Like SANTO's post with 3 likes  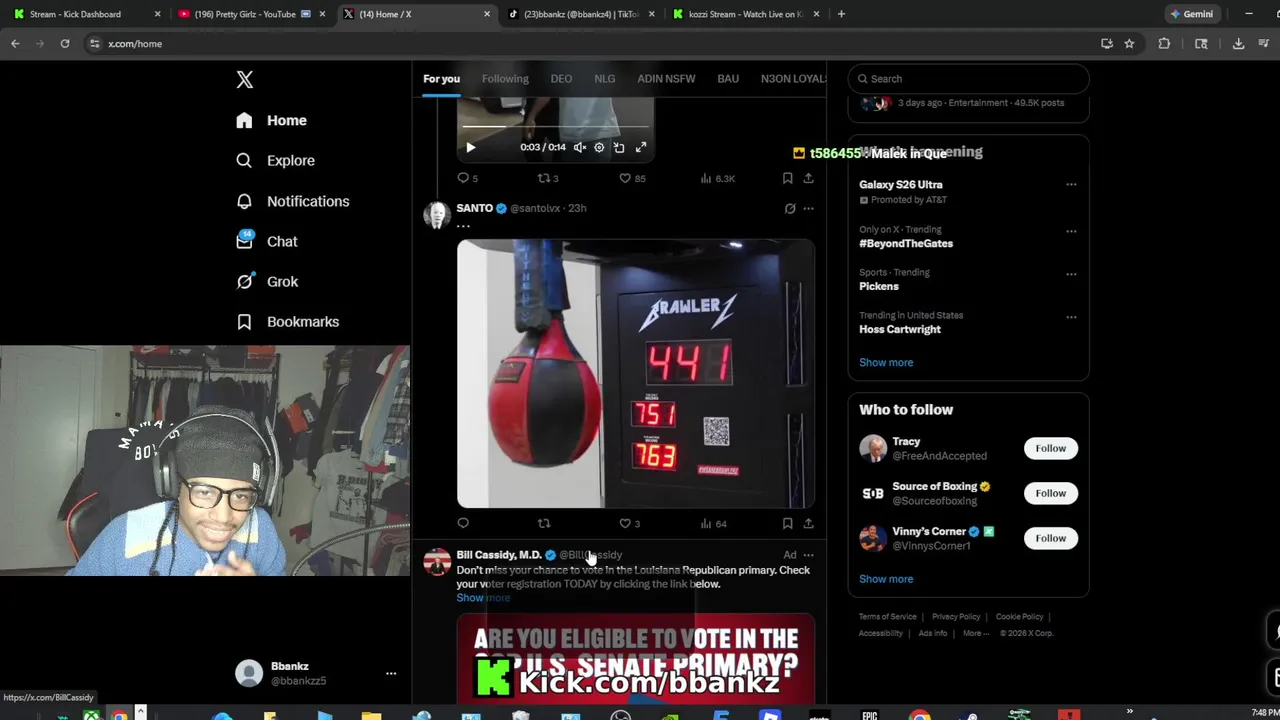point(630,523)
